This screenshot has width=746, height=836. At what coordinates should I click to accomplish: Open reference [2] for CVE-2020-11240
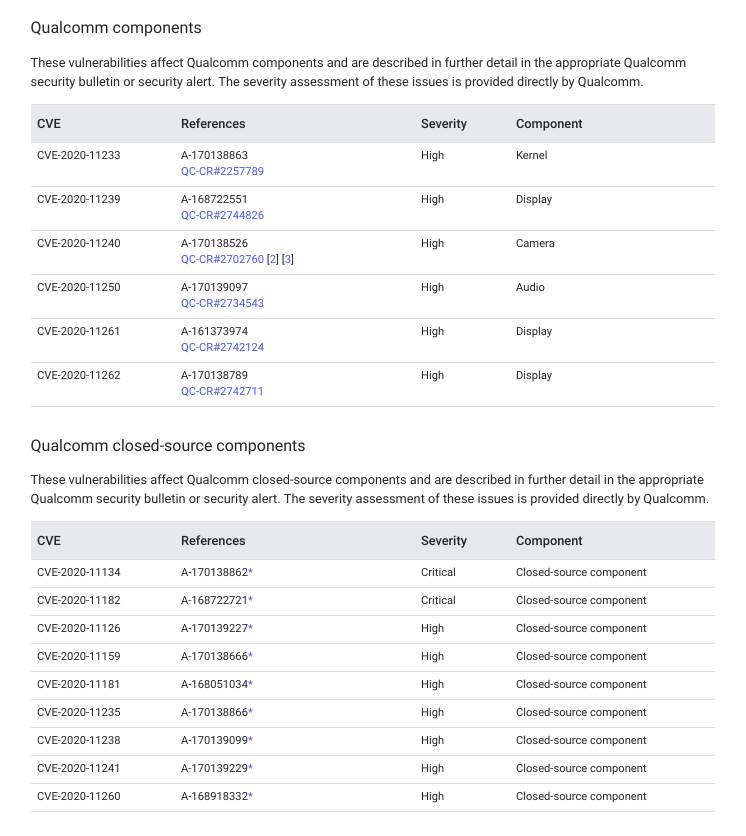pyautogui.click(x=273, y=259)
